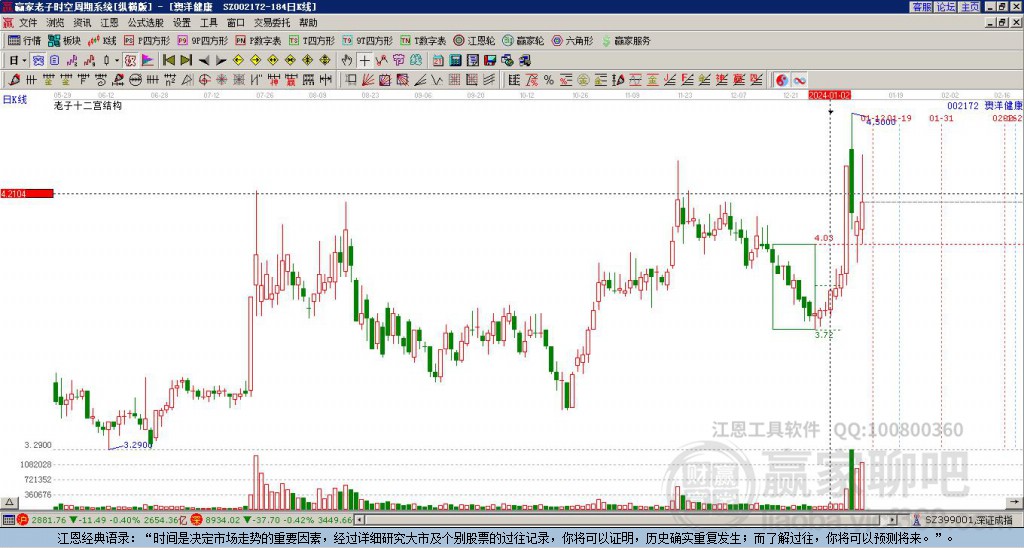Click the 主页 button
Viewport: 1024px width, 548px height.
point(969,7)
